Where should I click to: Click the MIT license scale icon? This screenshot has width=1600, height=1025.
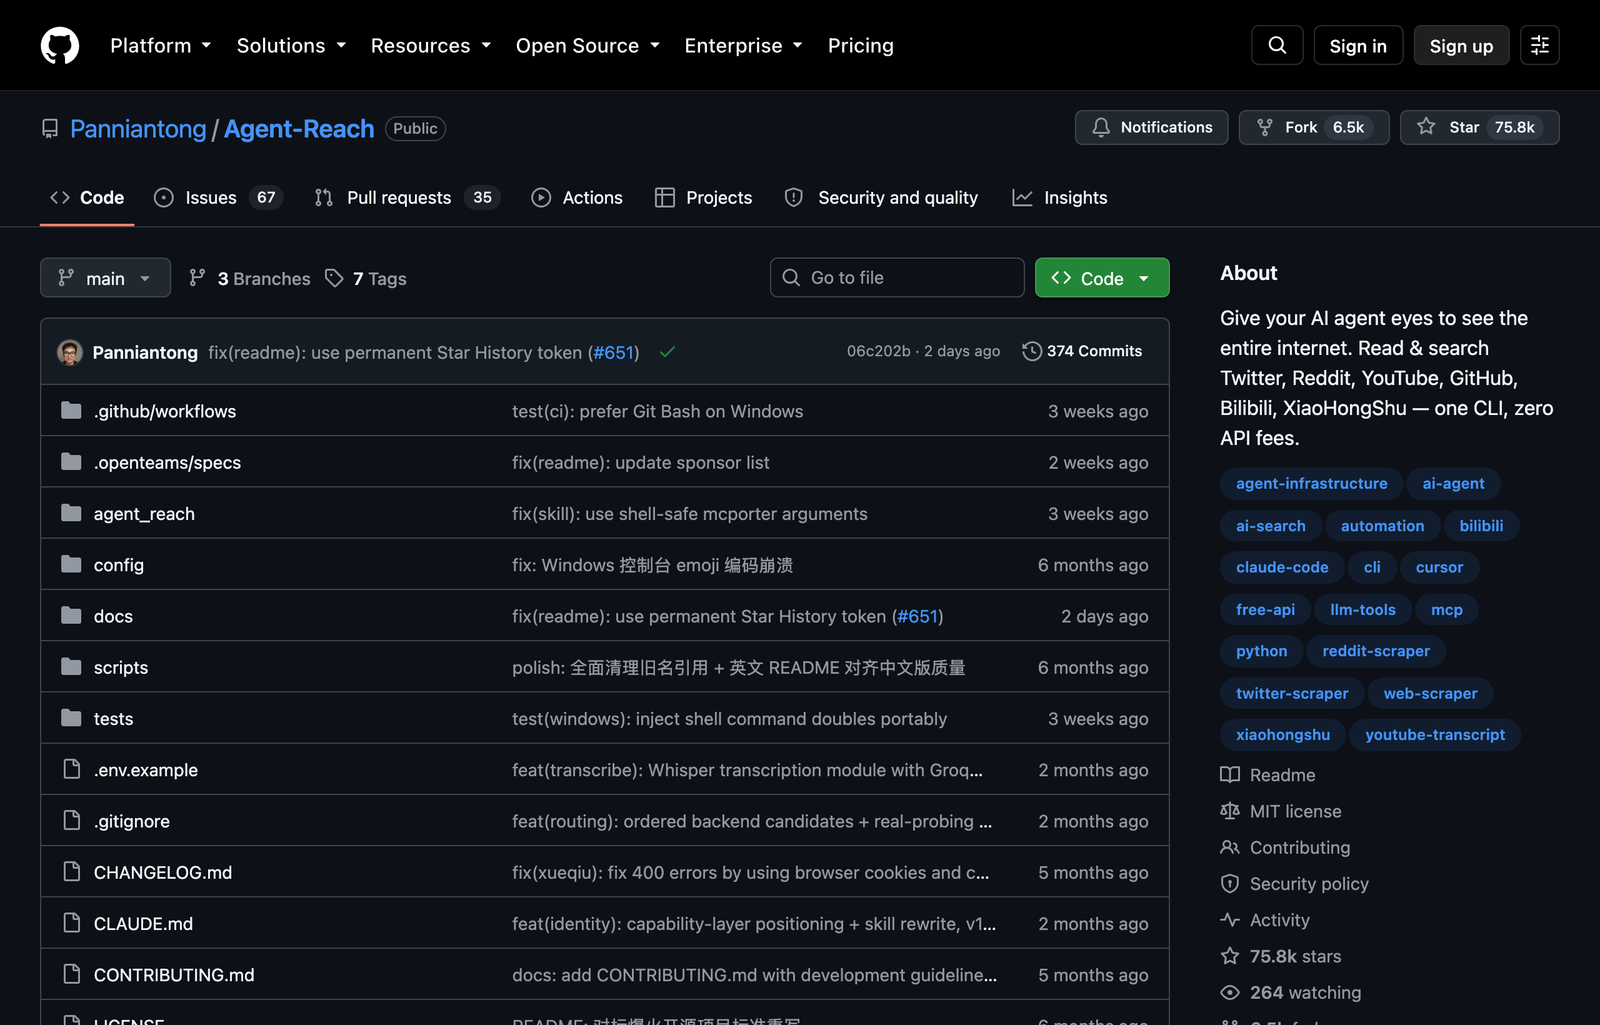point(1230,811)
